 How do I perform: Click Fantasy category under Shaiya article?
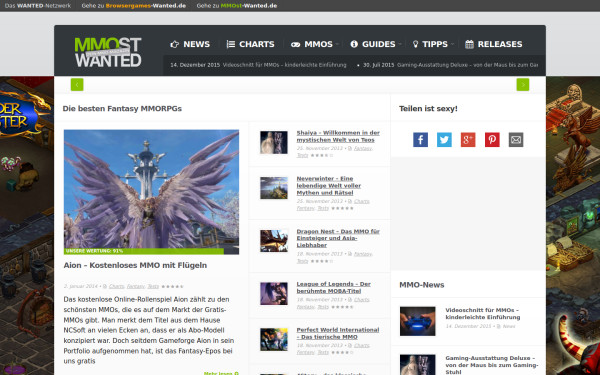[363, 148]
